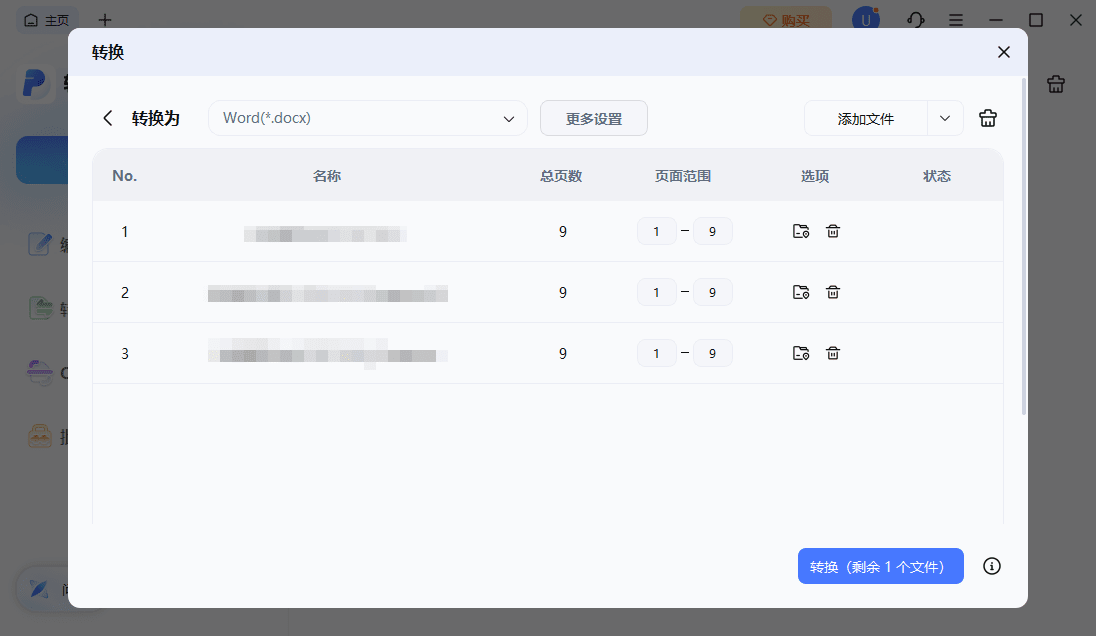This screenshot has width=1096, height=636.
Task: Delete file row 1 from list
Action: (x=832, y=231)
